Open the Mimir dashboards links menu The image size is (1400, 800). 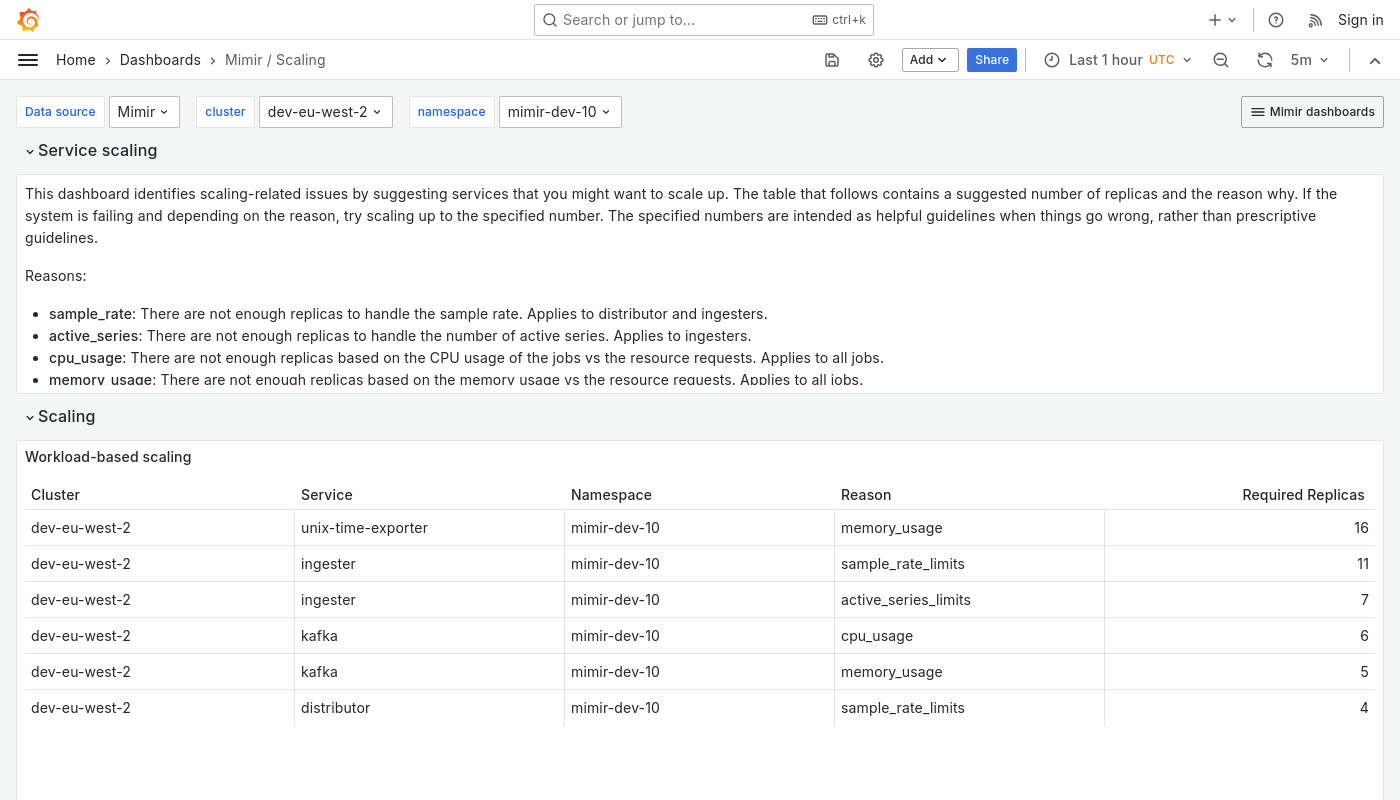1312,112
